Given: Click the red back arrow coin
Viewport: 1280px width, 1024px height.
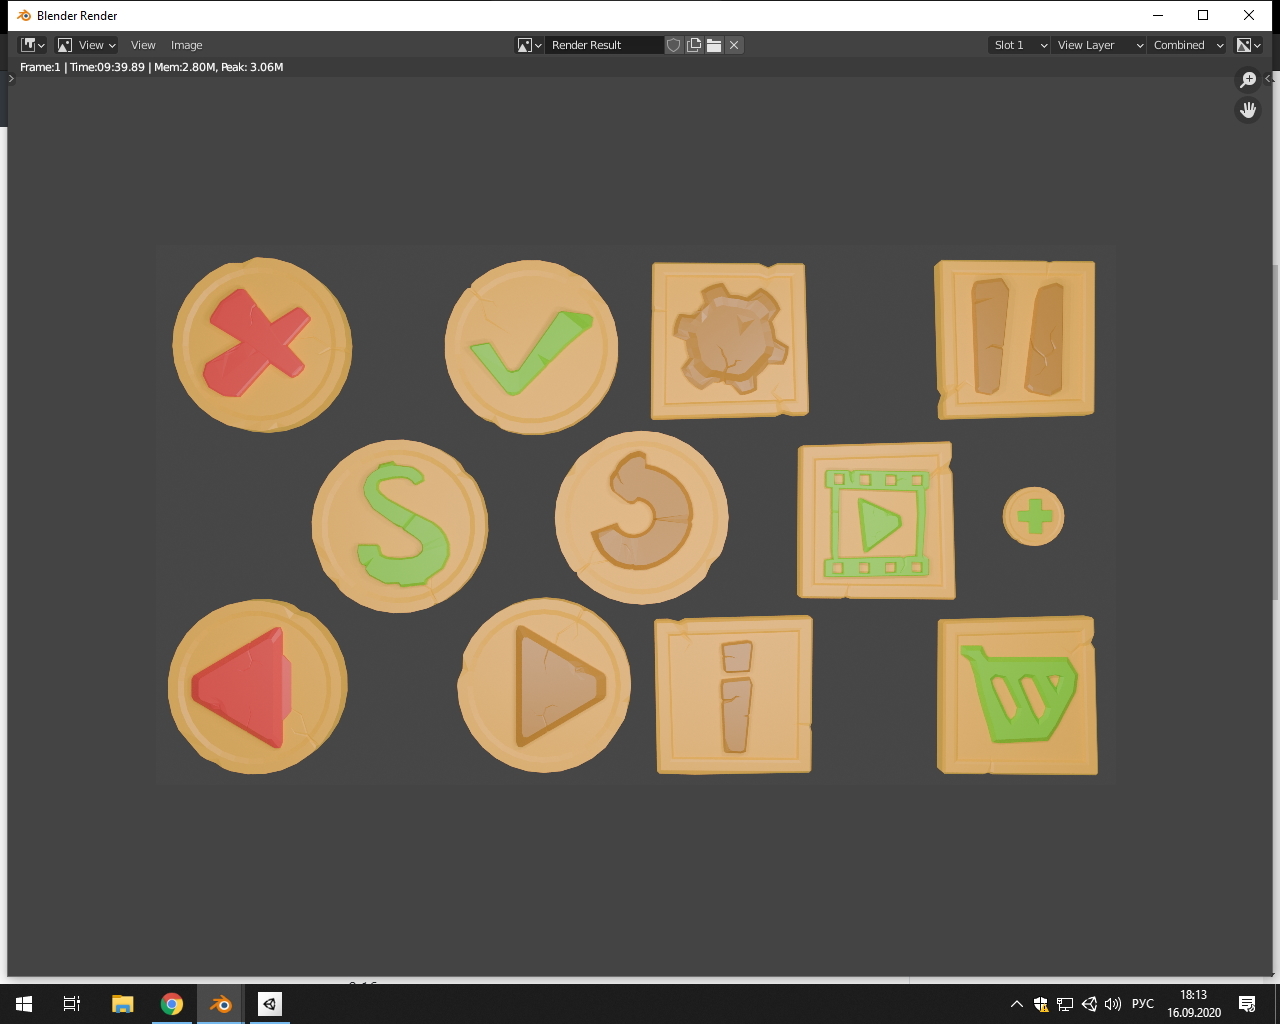Looking at the screenshot, I should point(258,686).
